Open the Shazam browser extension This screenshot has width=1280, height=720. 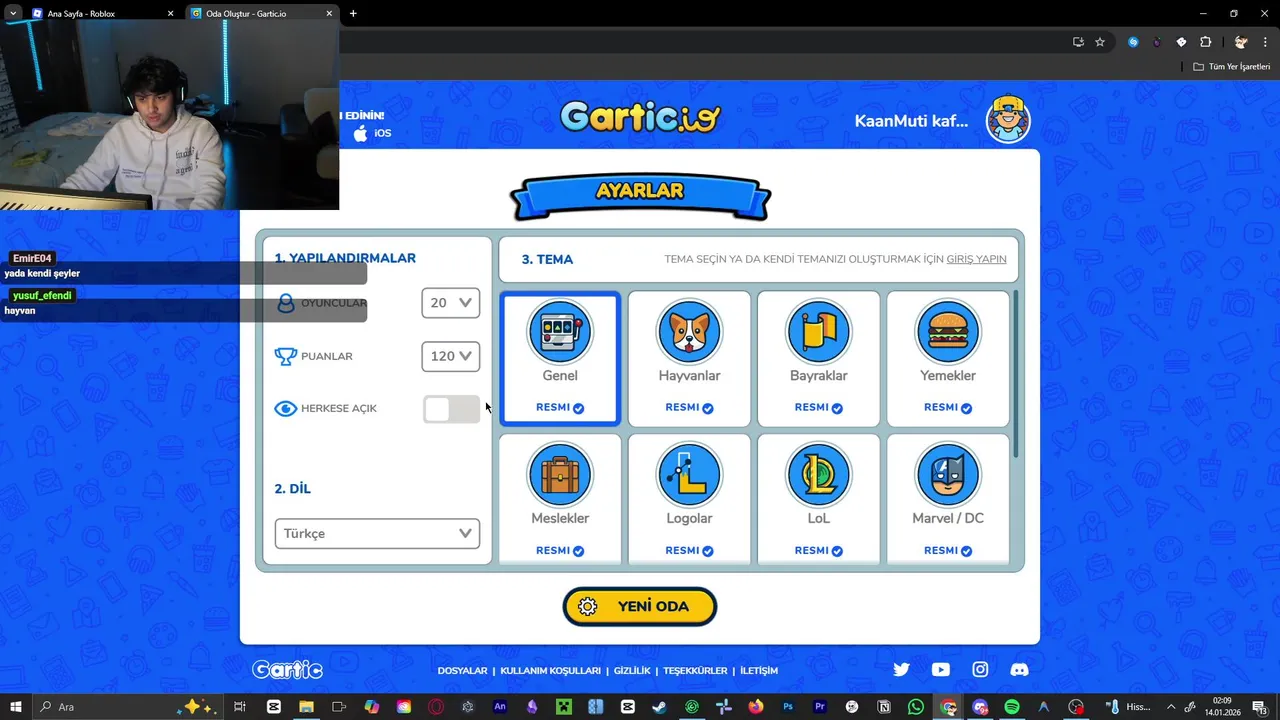pyautogui.click(x=1133, y=42)
